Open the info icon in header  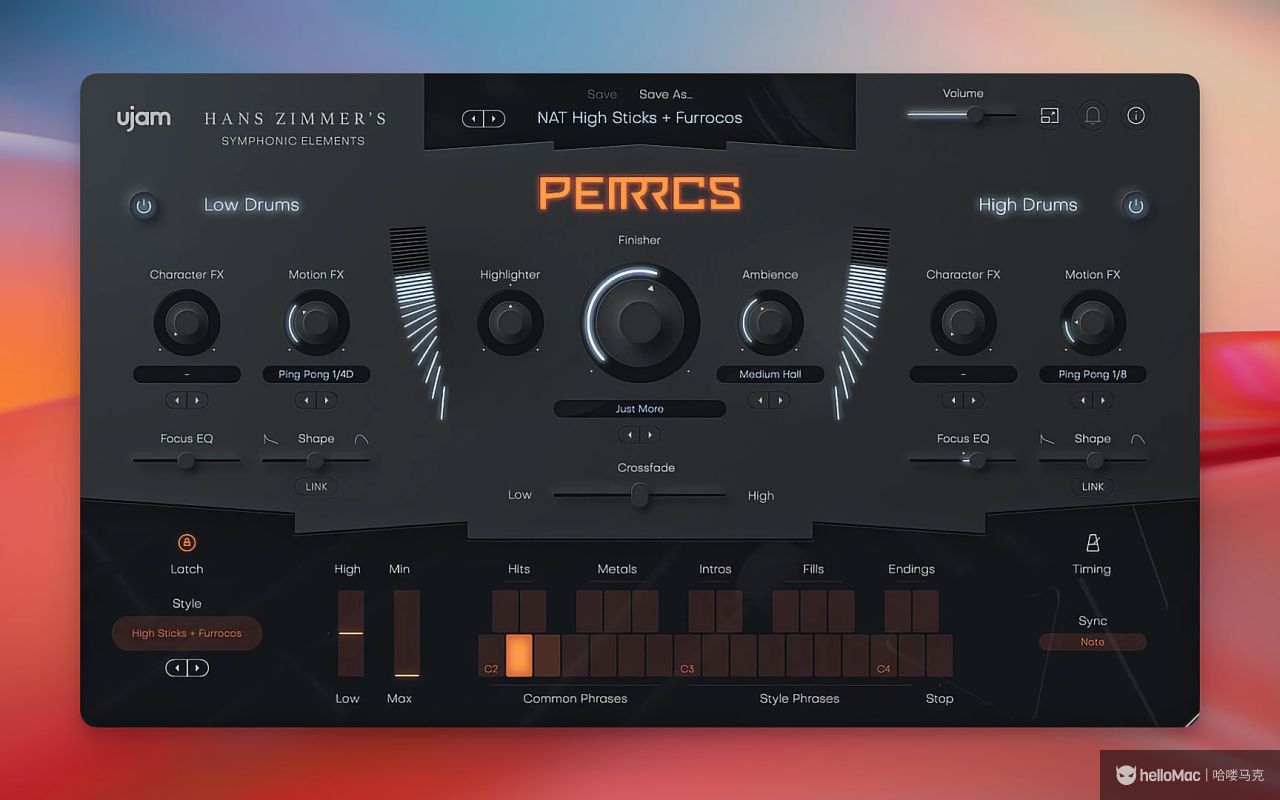pyautogui.click(x=1136, y=116)
